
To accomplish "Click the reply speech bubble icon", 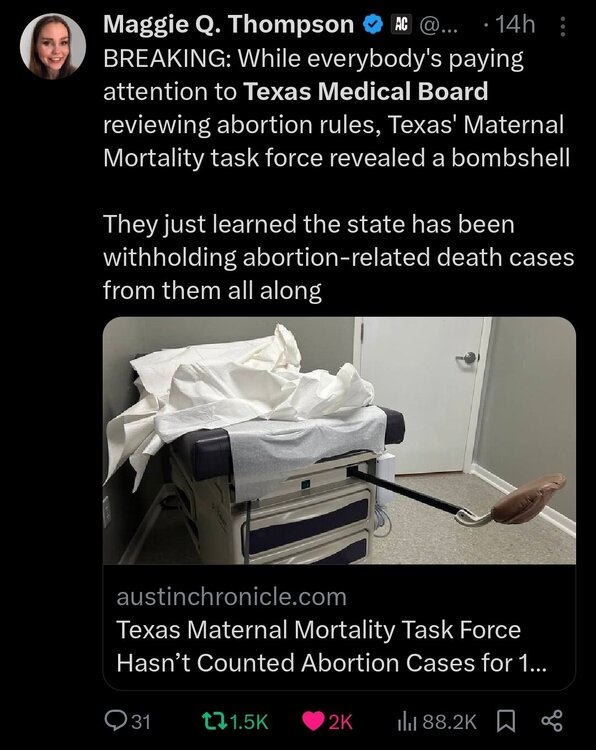I will (115, 721).
